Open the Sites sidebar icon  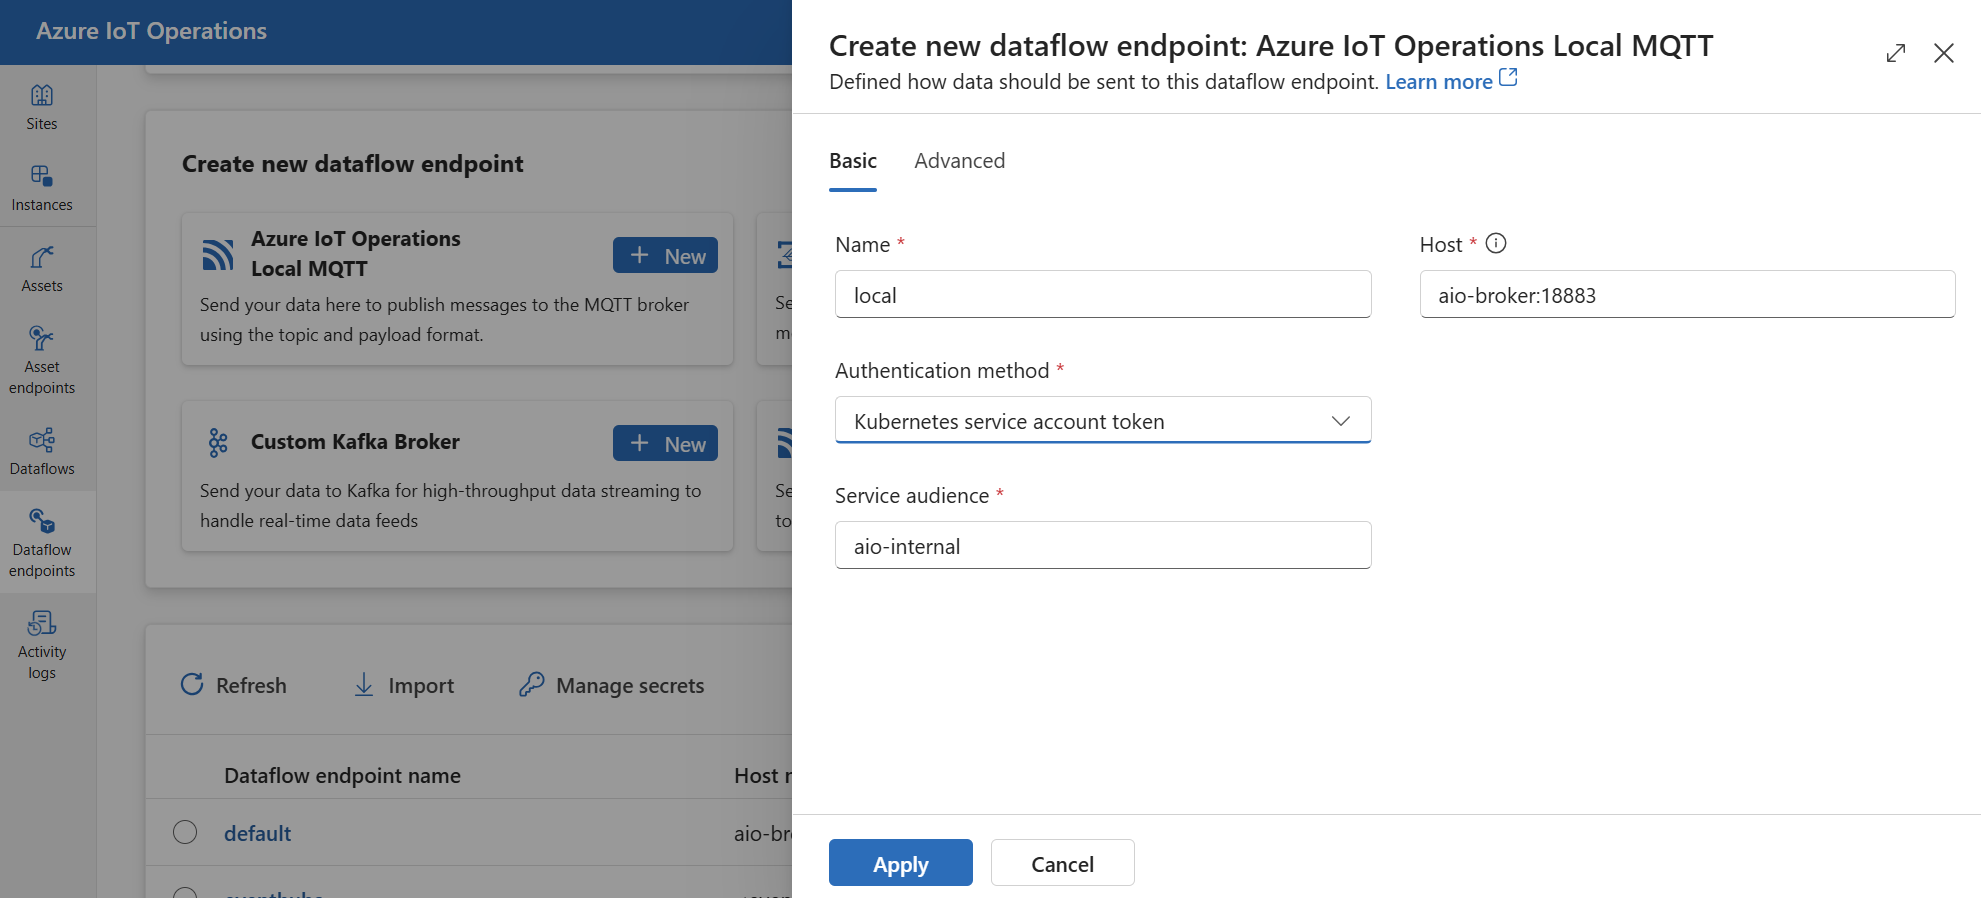click(42, 96)
